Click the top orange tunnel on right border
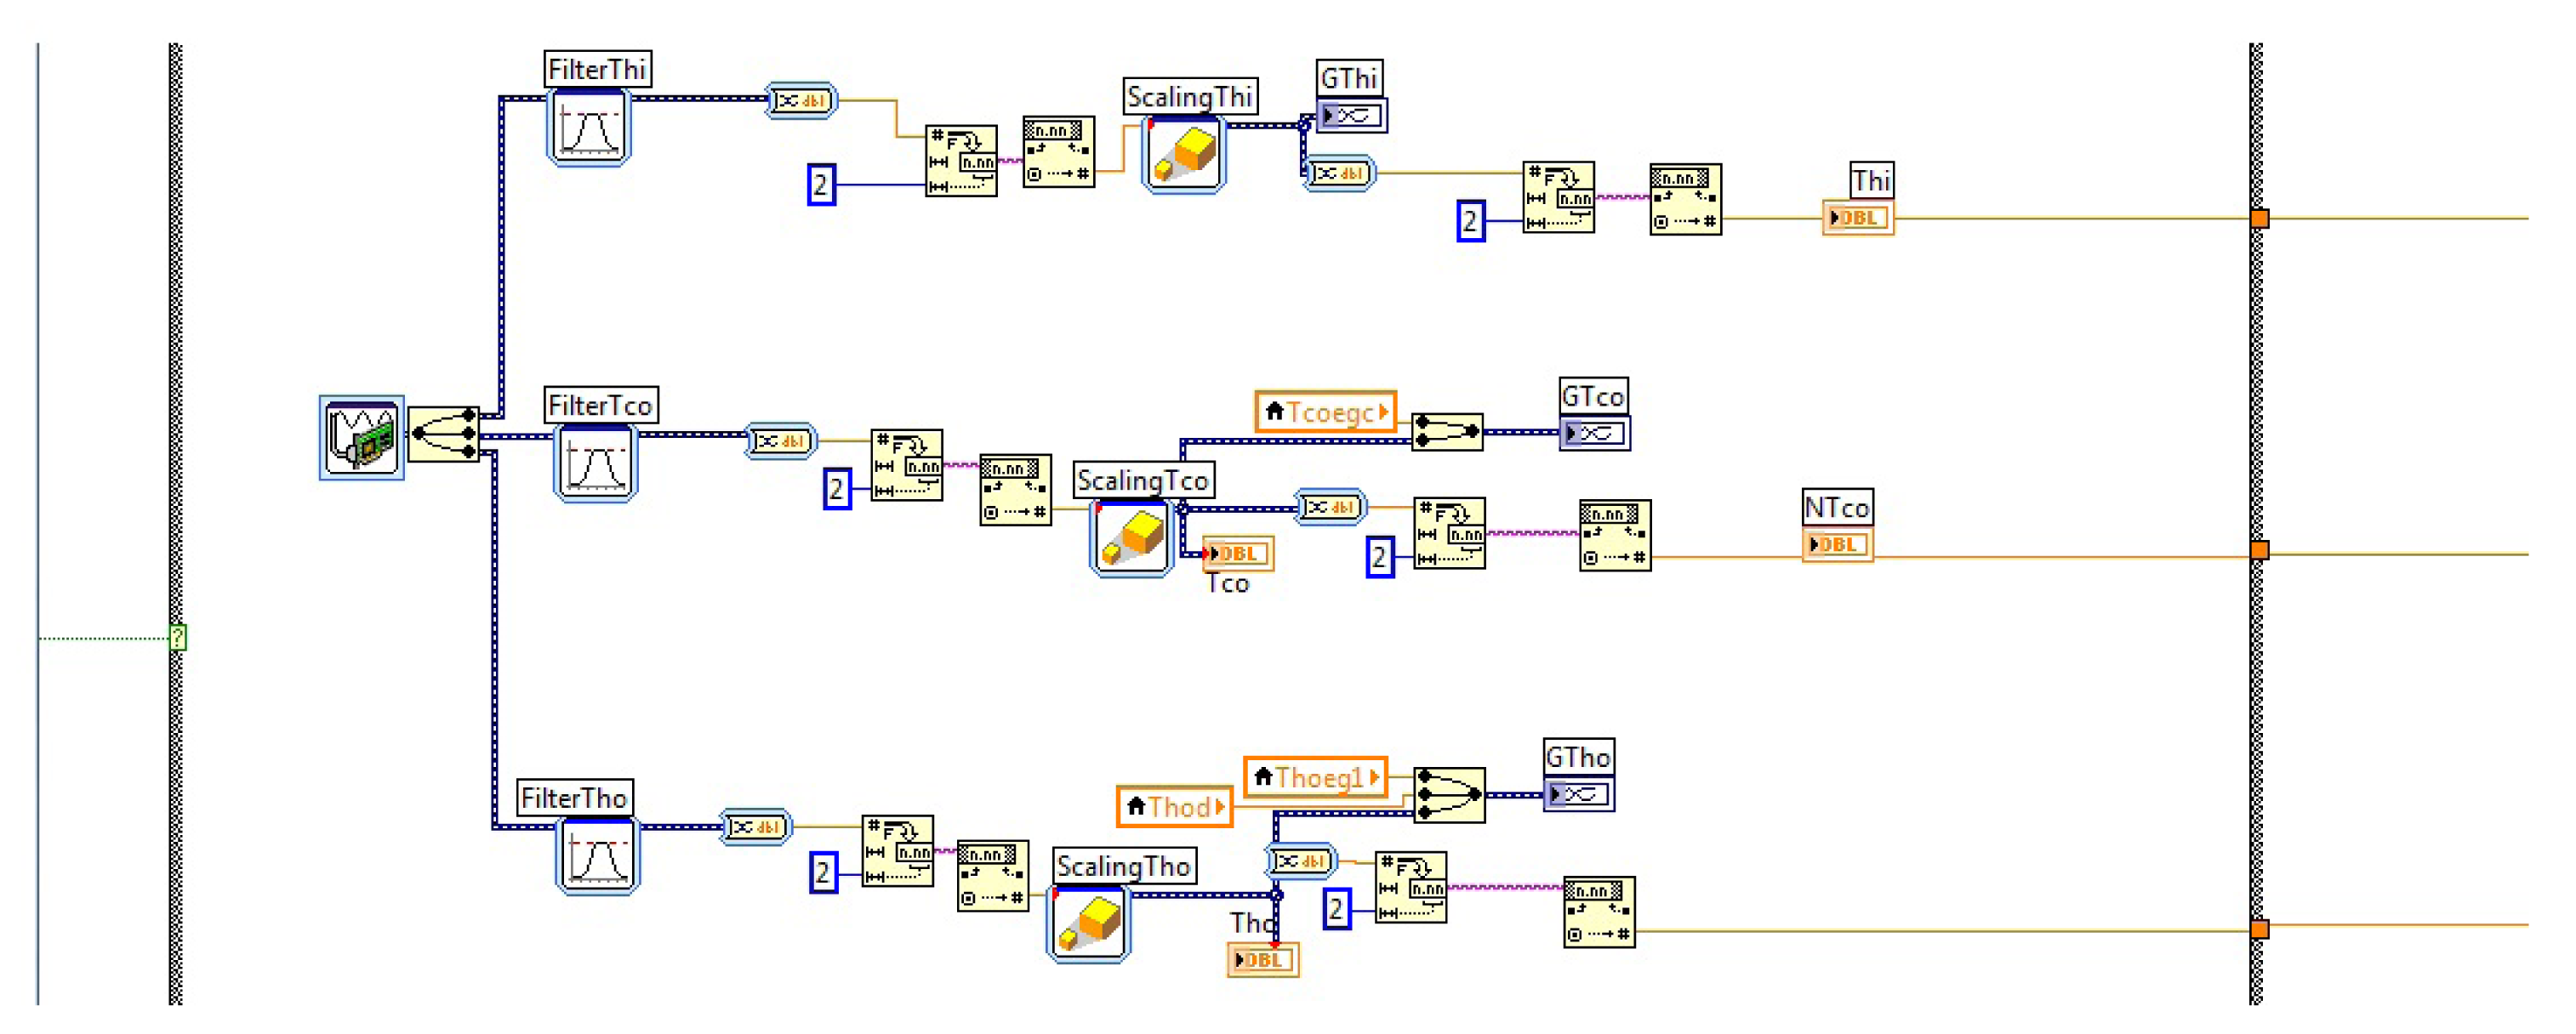2576x1034 pixels. point(2259,218)
